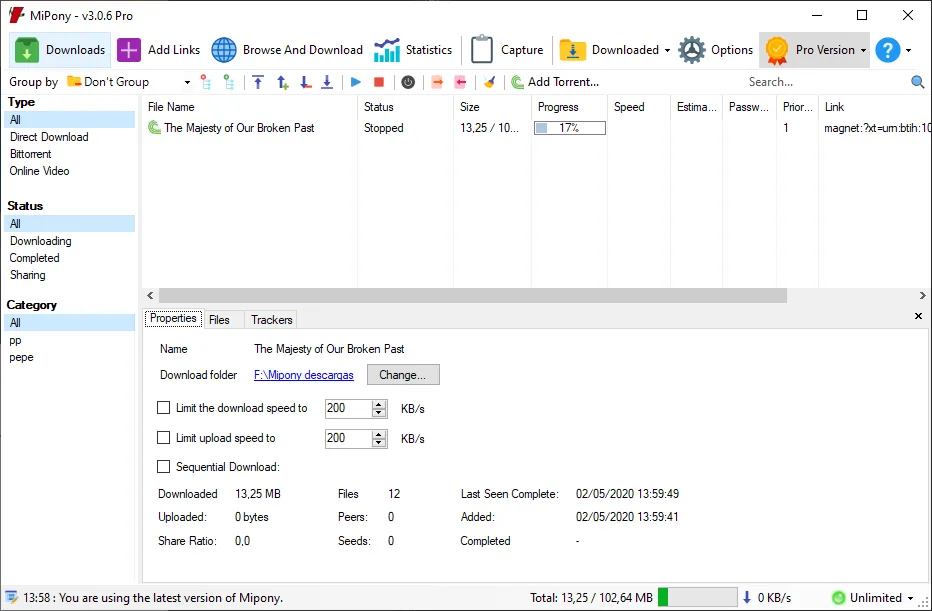932x611 pixels.
Task: Click the 17% progress bar
Action: [x=569, y=128]
